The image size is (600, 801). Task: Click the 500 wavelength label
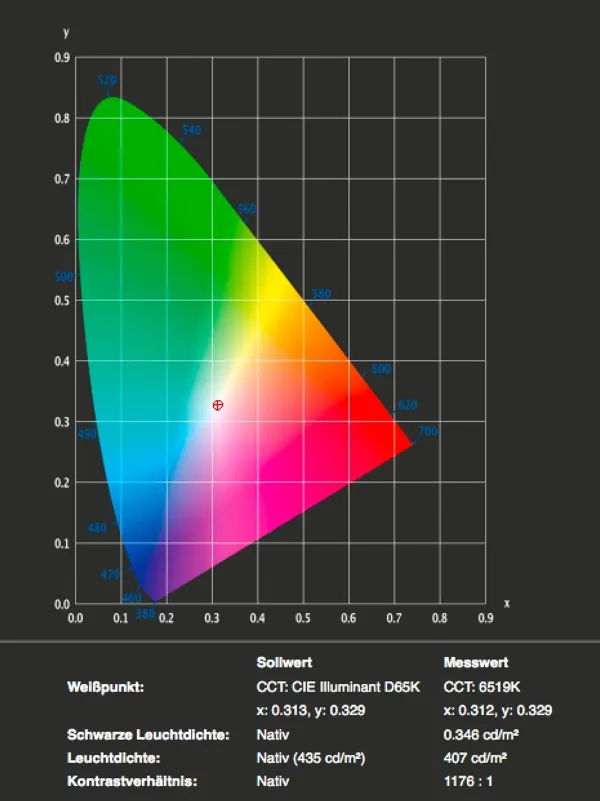tap(64, 276)
